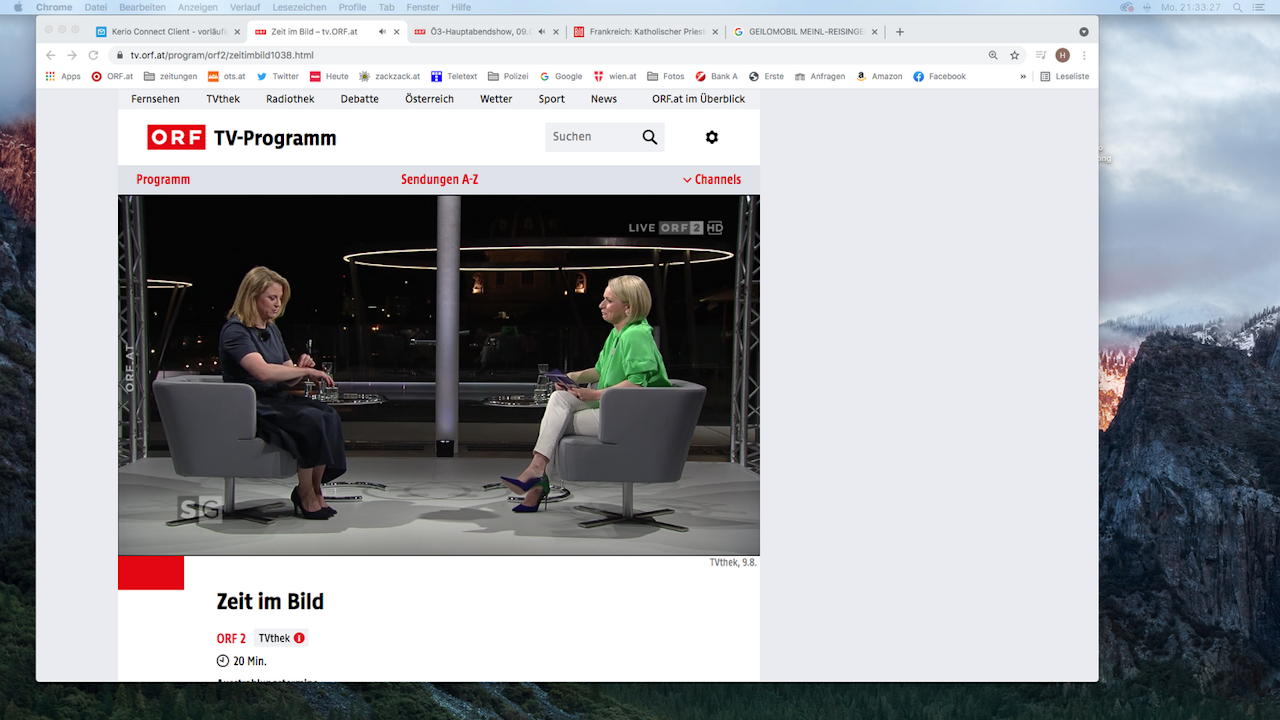Bookmark this page with the star icon
Image resolution: width=1280 pixels, height=720 pixels.
click(x=1015, y=55)
